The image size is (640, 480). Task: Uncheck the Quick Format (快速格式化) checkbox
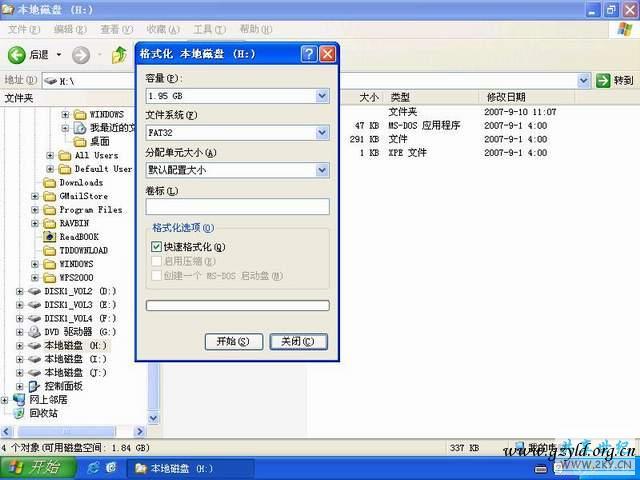(157, 247)
